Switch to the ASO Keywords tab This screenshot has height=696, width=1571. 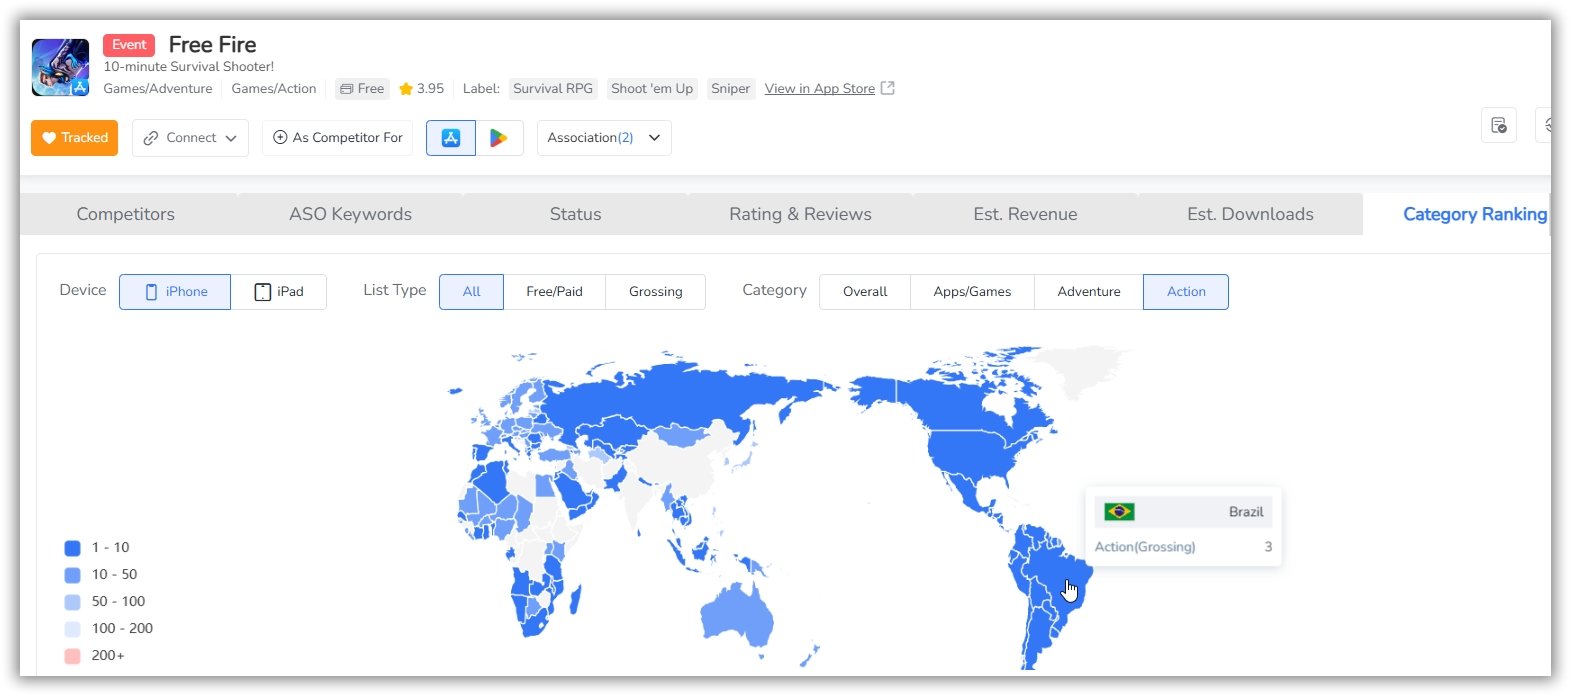(x=351, y=214)
